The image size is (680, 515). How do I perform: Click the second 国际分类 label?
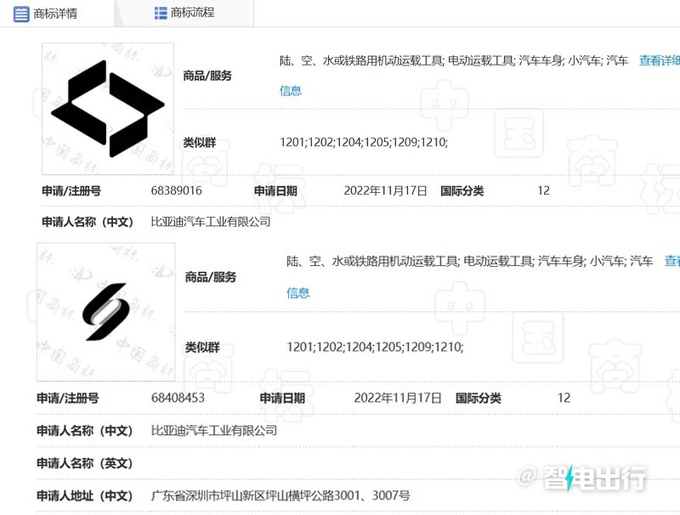click(478, 398)
